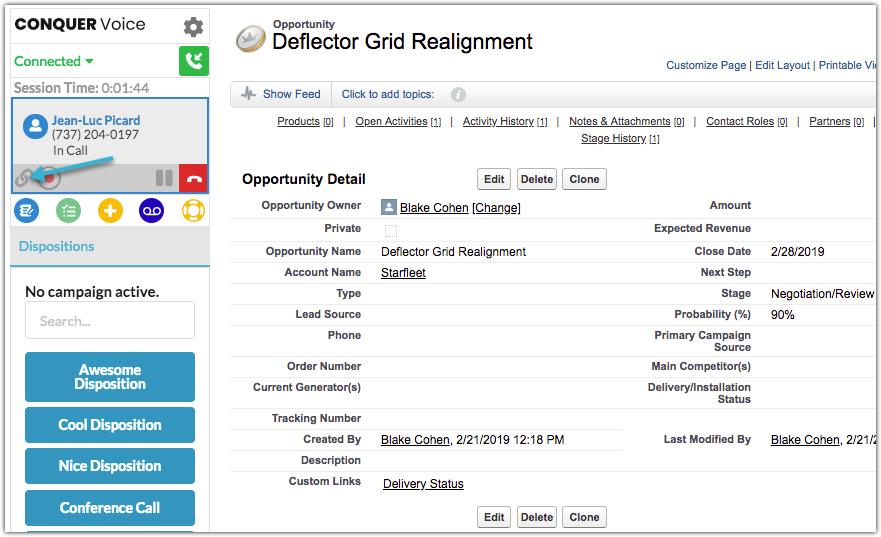The width and height of the screenshot is (881, 537).
Task: Open Conquer Voice settings gear
Action: coord(193,26)
